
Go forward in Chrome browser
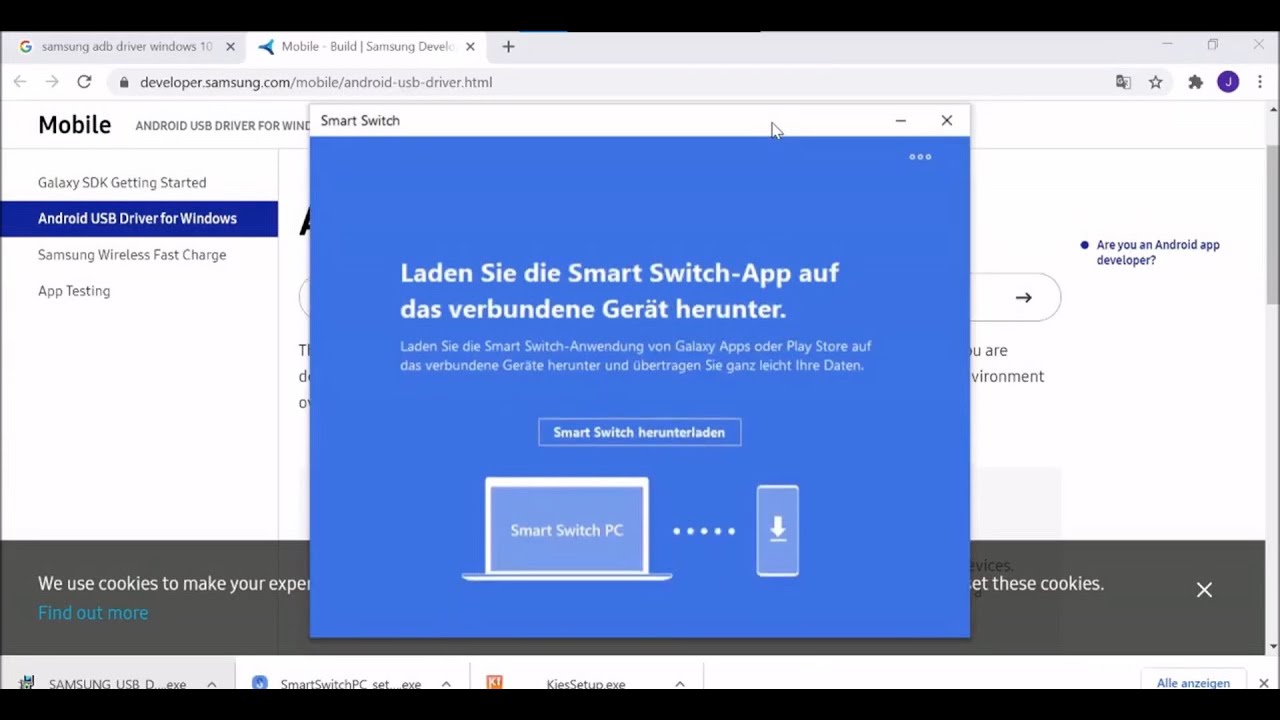tap(52, 82)
